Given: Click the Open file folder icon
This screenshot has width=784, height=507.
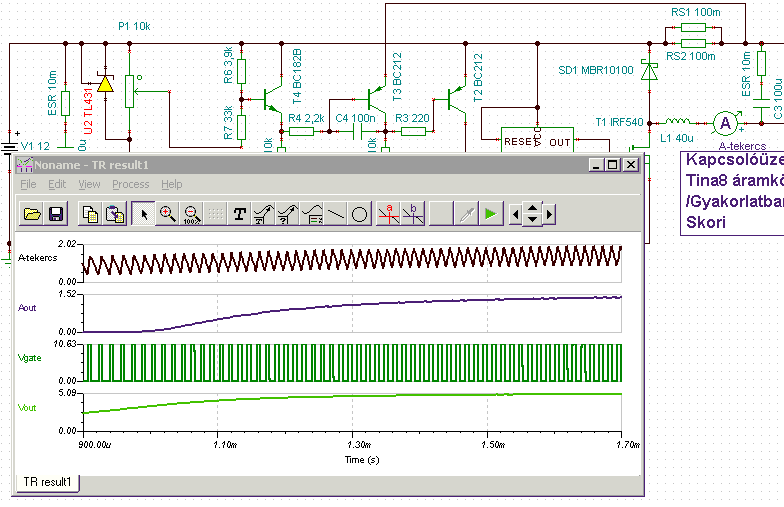Looking at the screenshot, I should [x=32, y=213].
